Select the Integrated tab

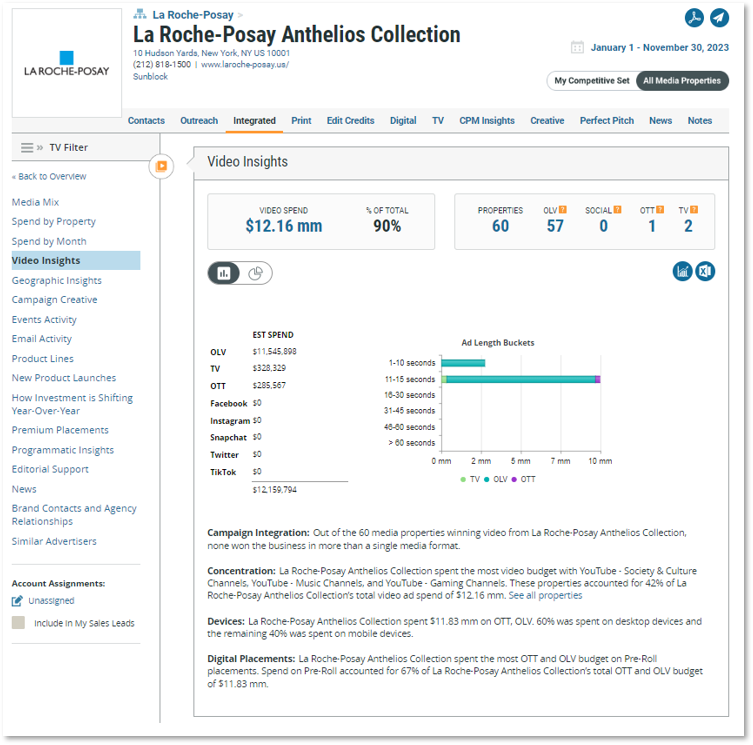click(254, 121)
